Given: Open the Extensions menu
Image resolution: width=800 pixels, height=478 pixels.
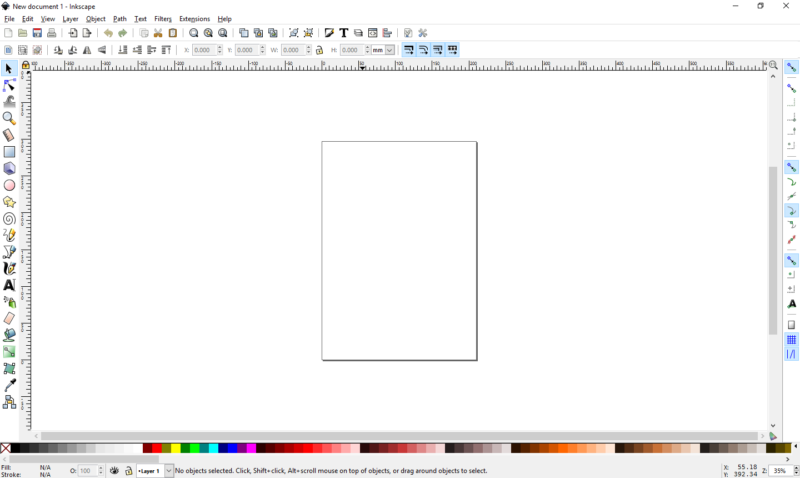Looking at the screenshot, I should click(x=194, y=19).
